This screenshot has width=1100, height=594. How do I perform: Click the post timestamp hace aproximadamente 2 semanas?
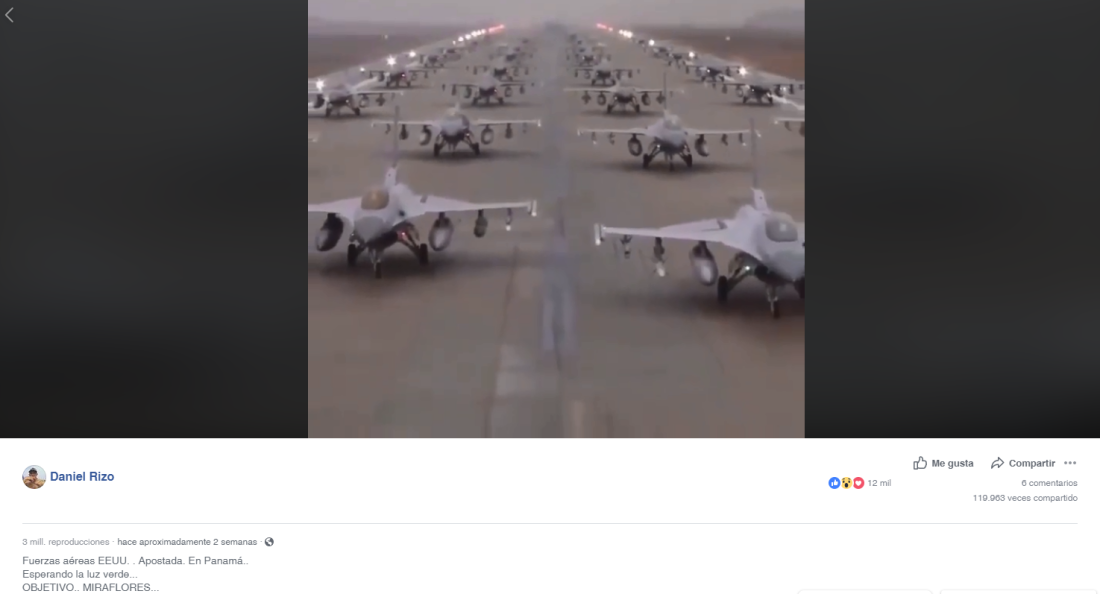click(187, 541)
